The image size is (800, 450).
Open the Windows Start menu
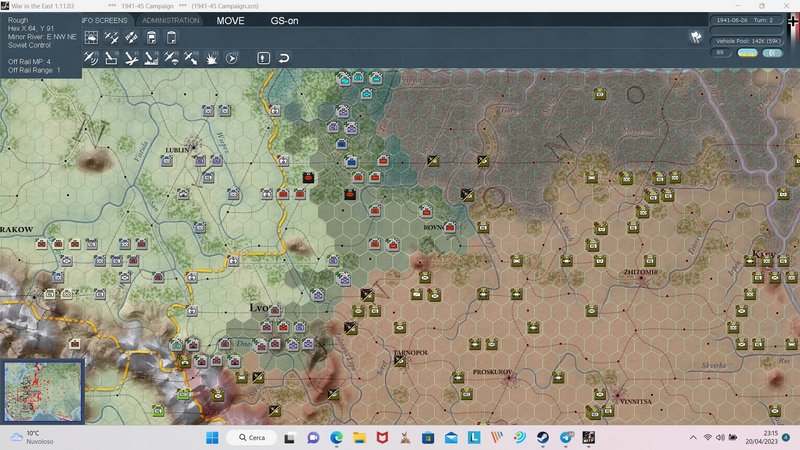coord(212,437)
